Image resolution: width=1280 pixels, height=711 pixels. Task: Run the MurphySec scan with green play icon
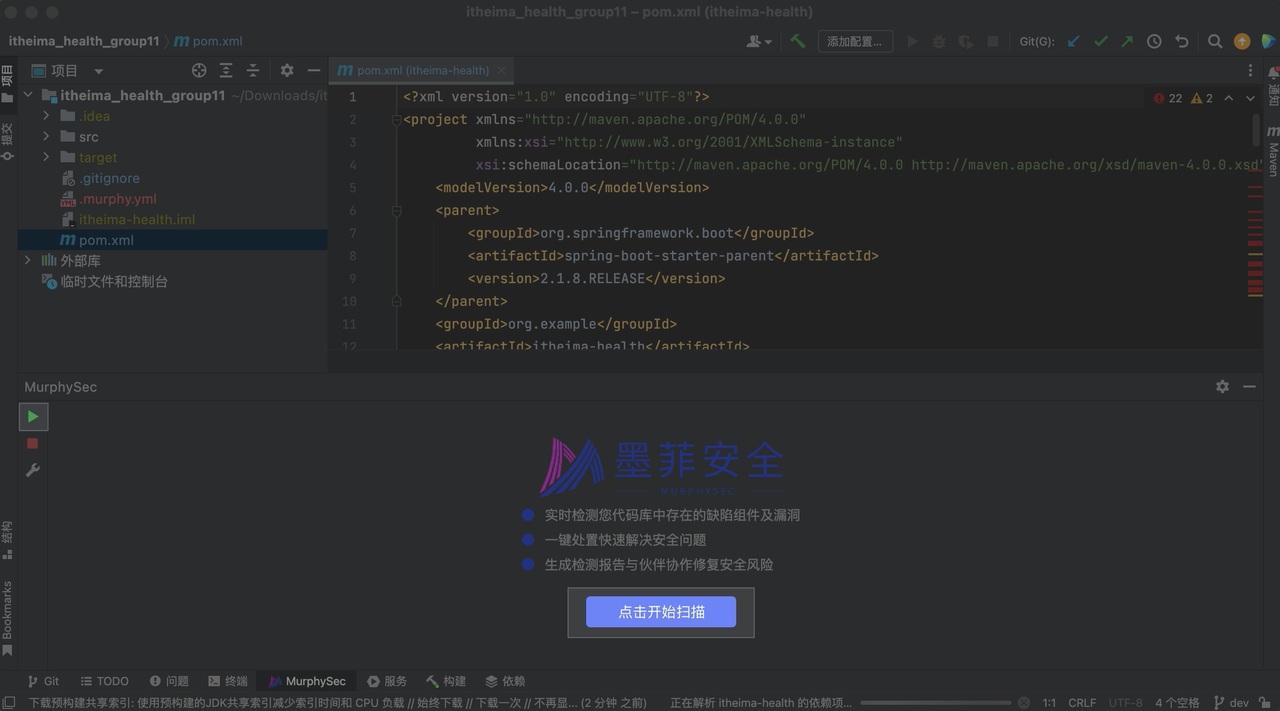pos(33,416)
